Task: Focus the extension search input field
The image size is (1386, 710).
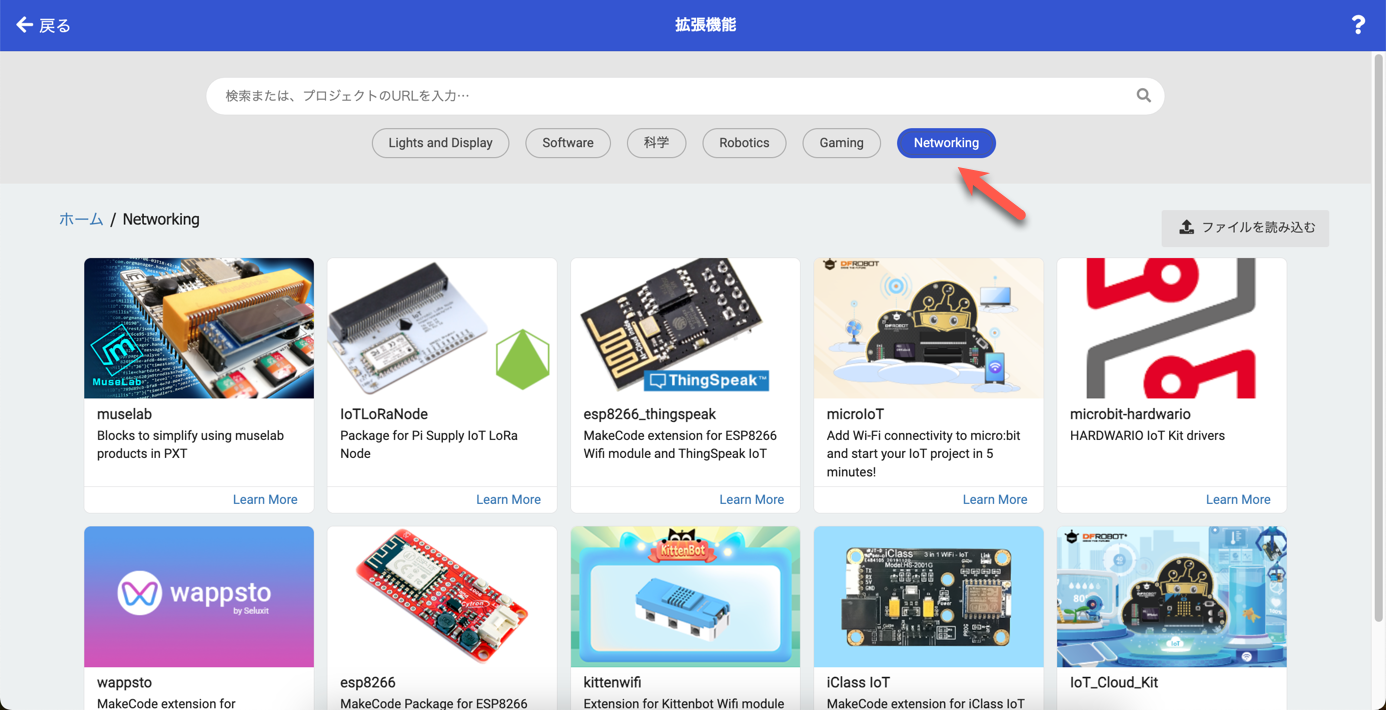Action: 685,96
